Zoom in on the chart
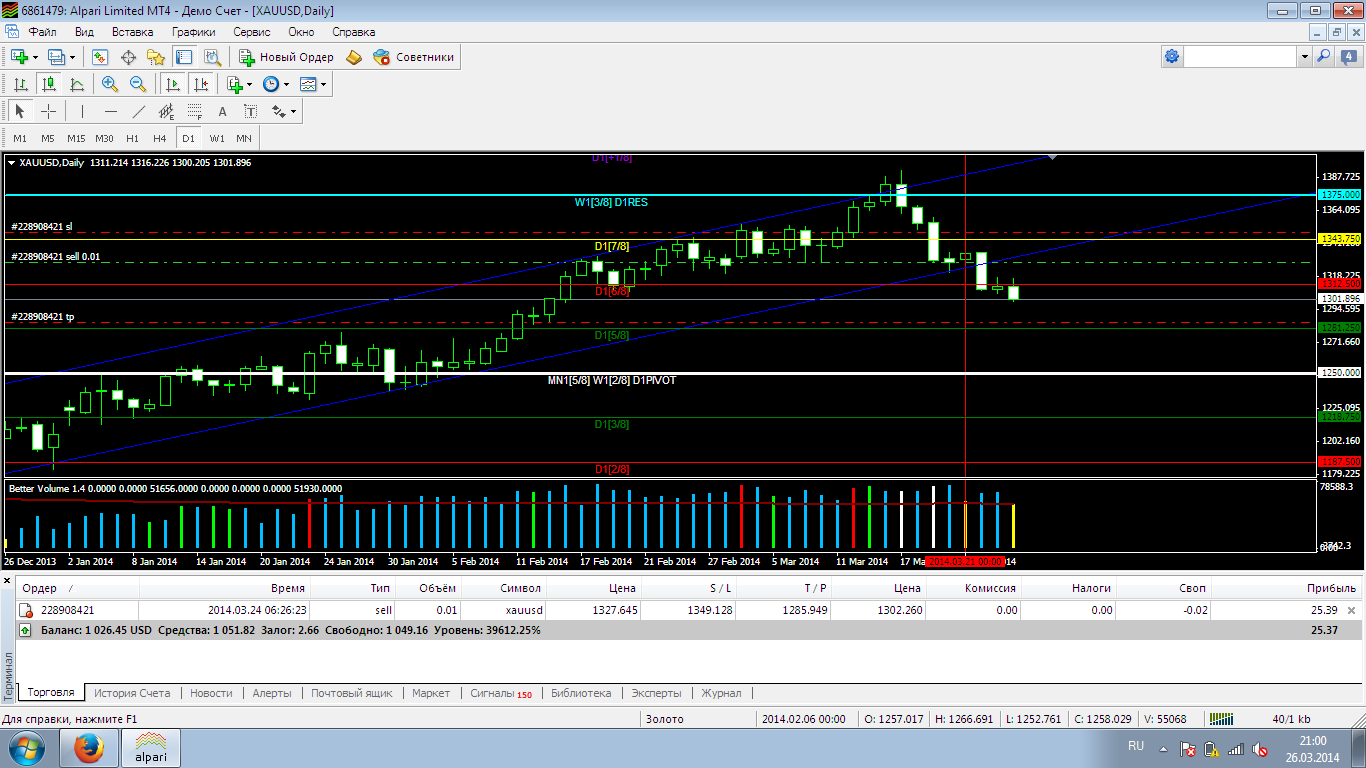Screen dimensions: 1366x768 tap(110, 84)
